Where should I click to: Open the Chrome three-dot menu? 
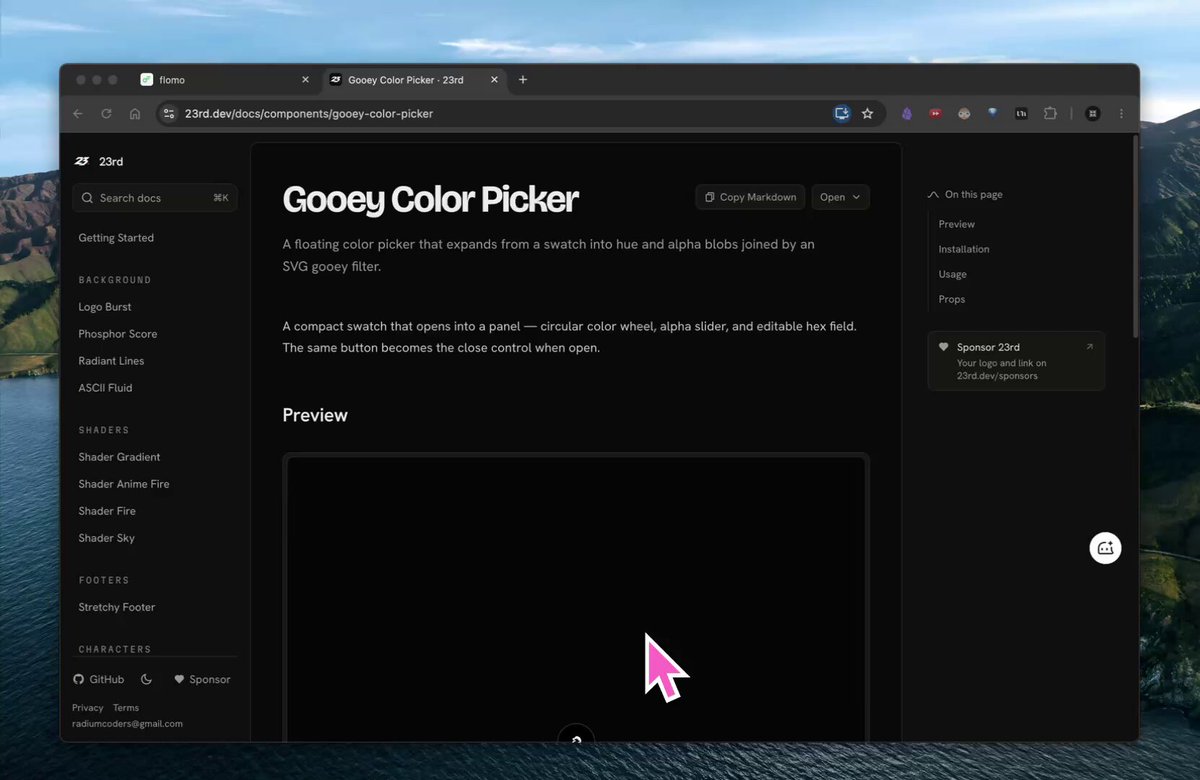pyautogui.click(x=1121, y=114)
